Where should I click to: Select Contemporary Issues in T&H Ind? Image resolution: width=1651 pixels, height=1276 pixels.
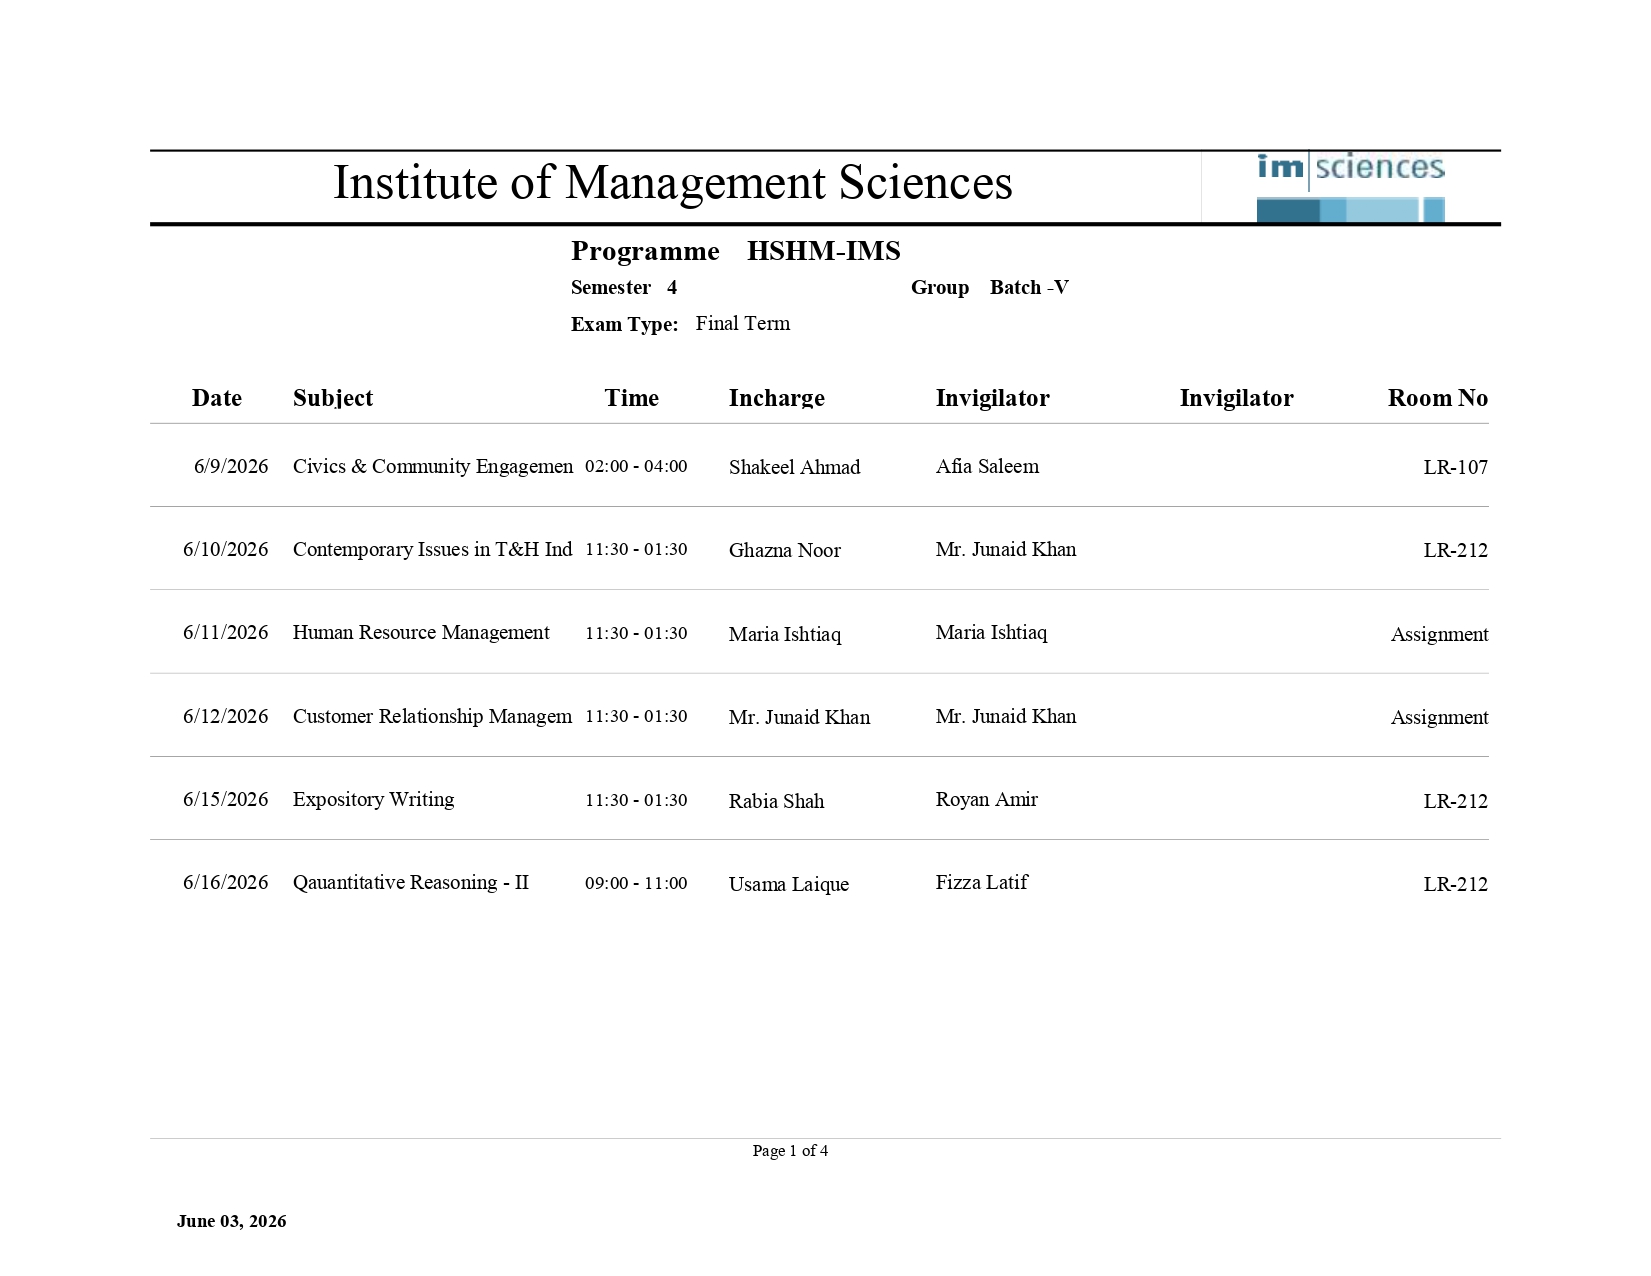(x=432, y=549)
